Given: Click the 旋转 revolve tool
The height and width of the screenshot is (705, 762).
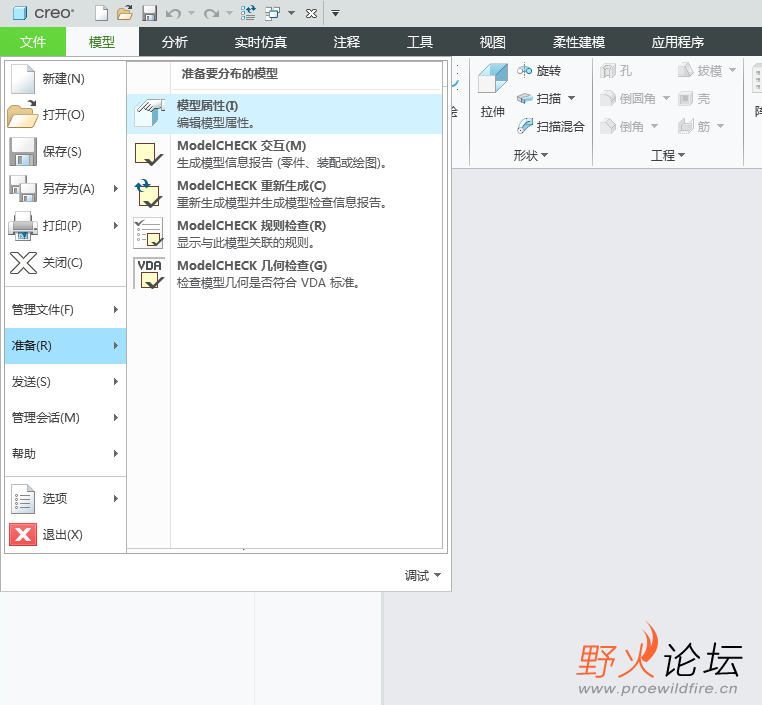Looking at the screenshot, I should point(539,71).
